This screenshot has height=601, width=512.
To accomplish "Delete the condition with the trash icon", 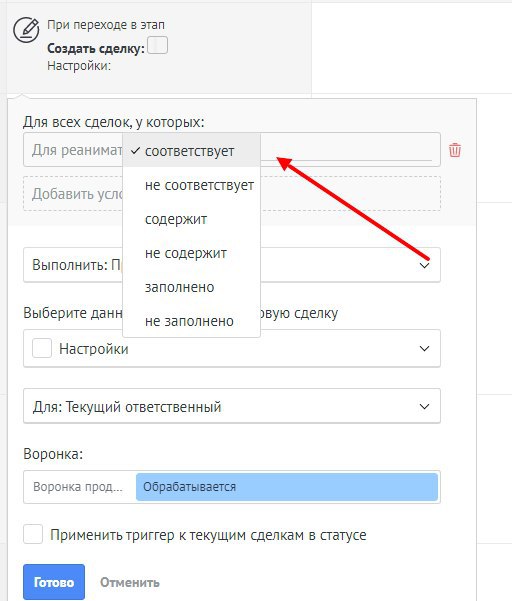I will 455,150.
